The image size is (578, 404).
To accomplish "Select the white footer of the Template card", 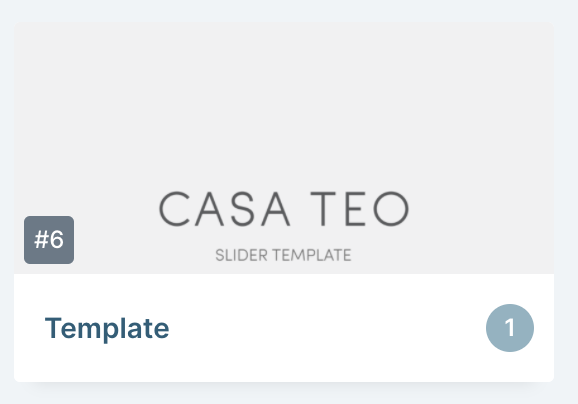I will point(284,328).
